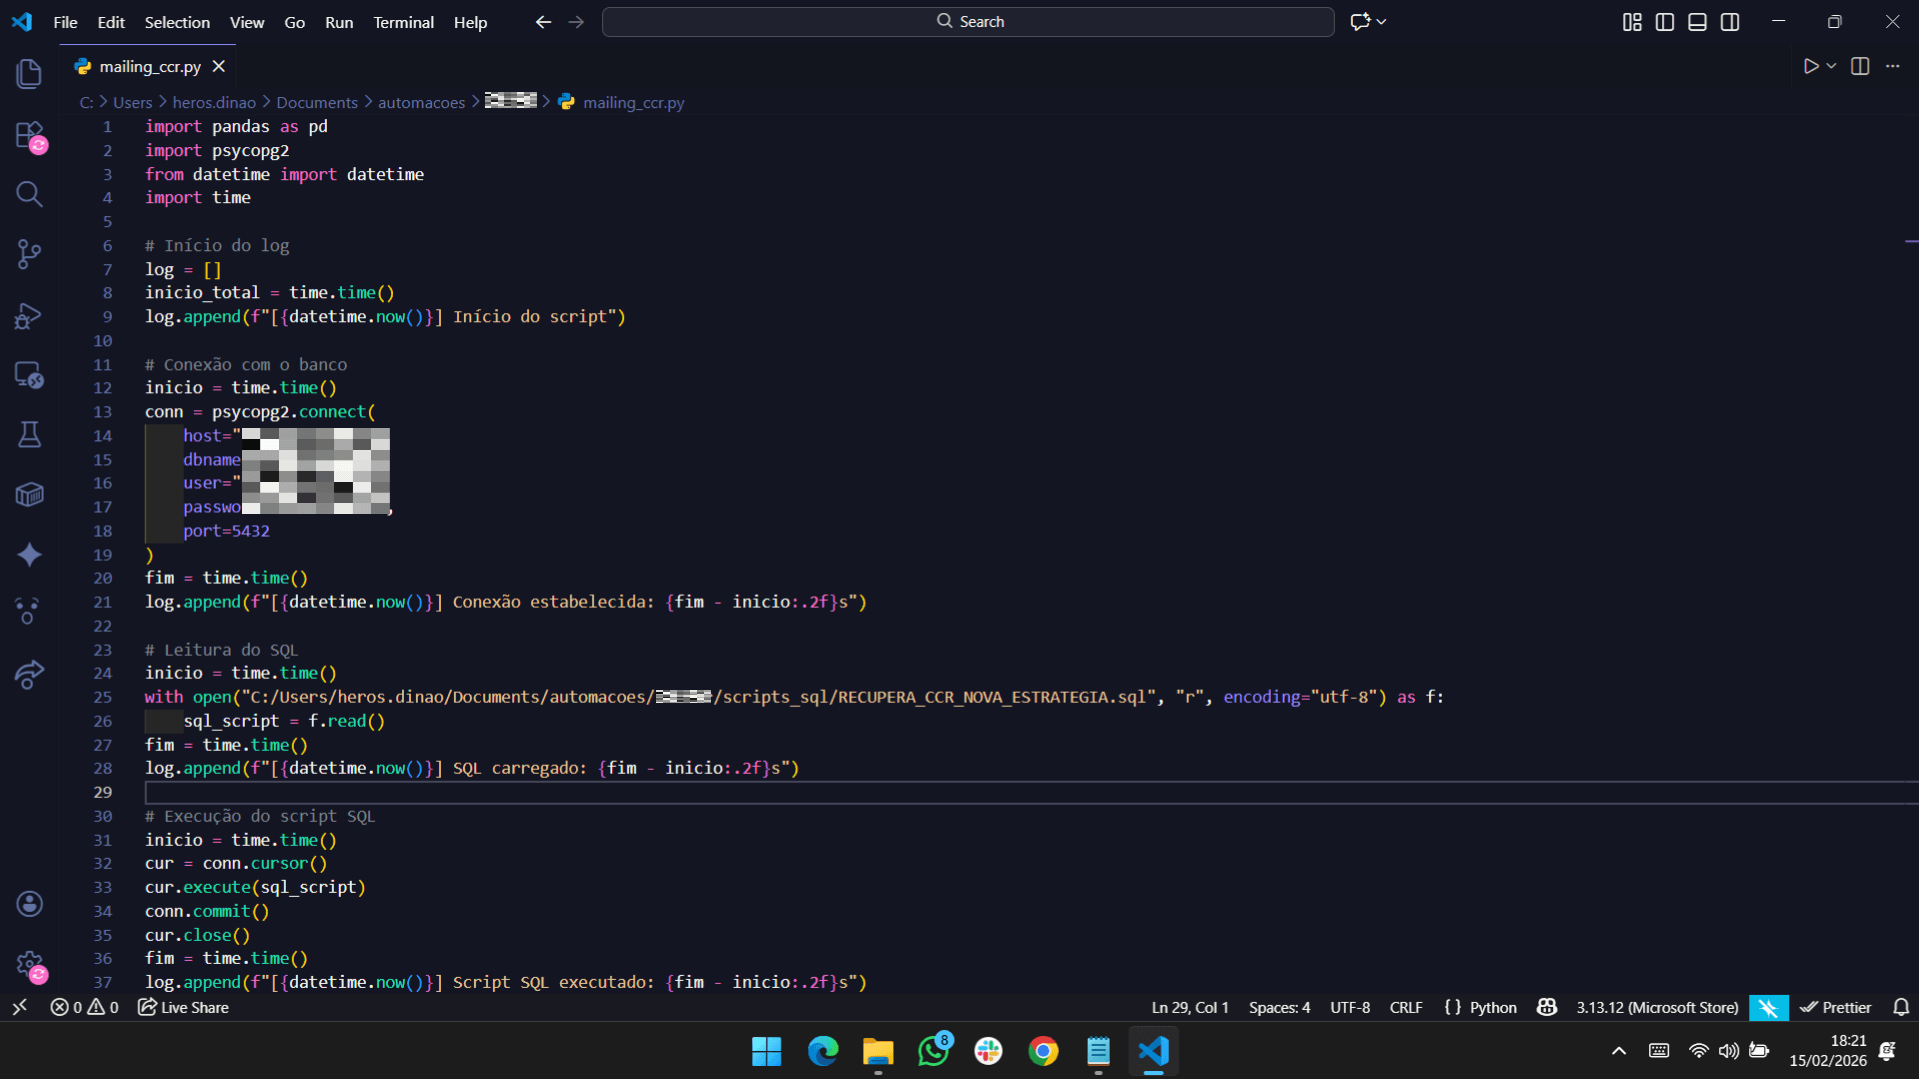Select the mailing_ccr.py editor tab
1919x1079 pixels.
coord(150,67)
